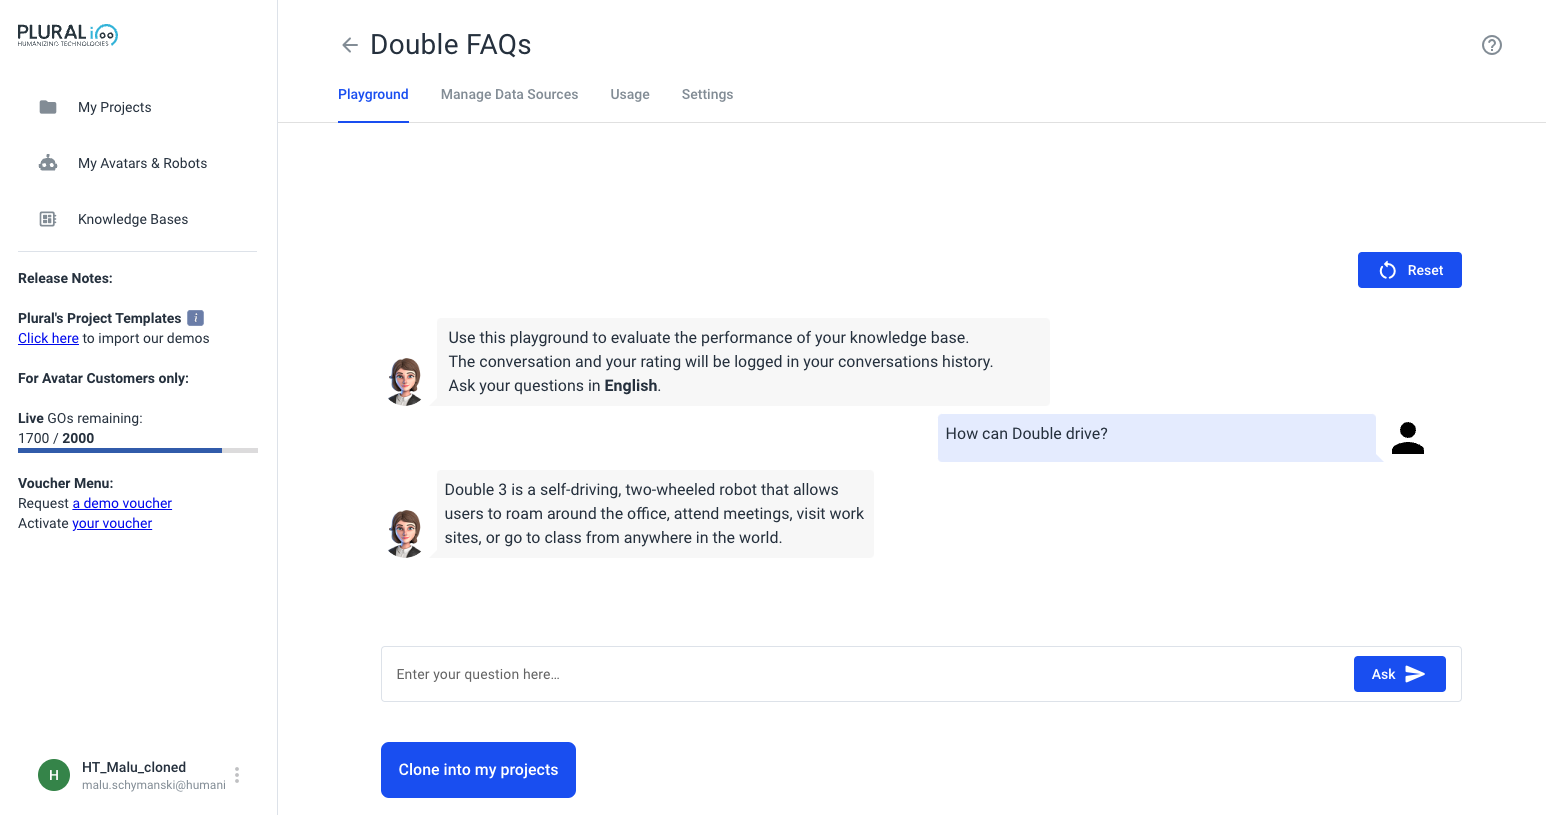Open the help question mark icon

coord(1492,45)
